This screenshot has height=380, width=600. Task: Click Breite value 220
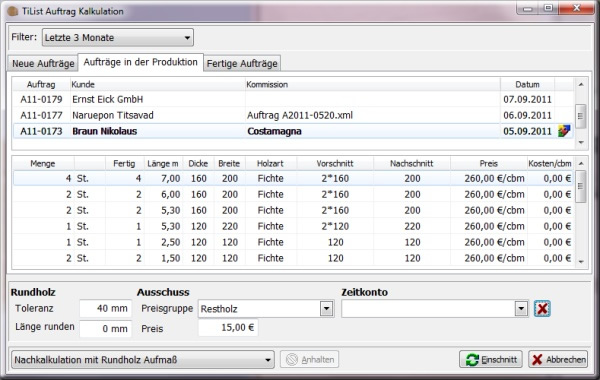[230, 226]
